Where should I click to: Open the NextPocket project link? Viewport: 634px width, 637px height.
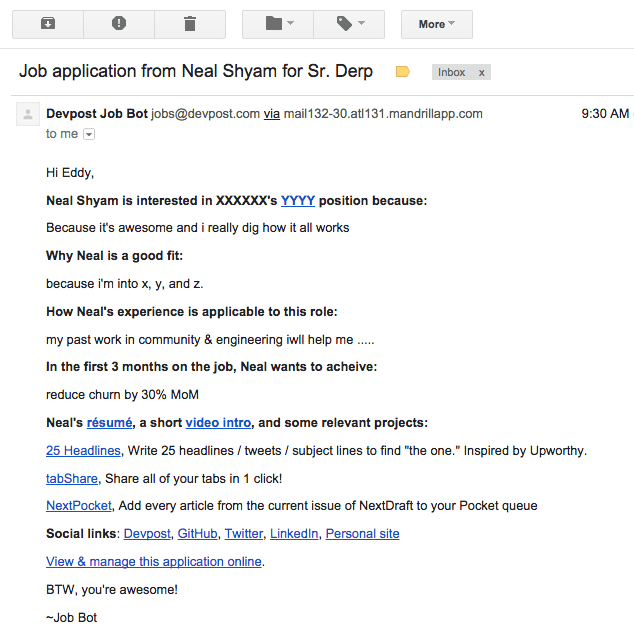pyautogui.click(x=79, y=506)
